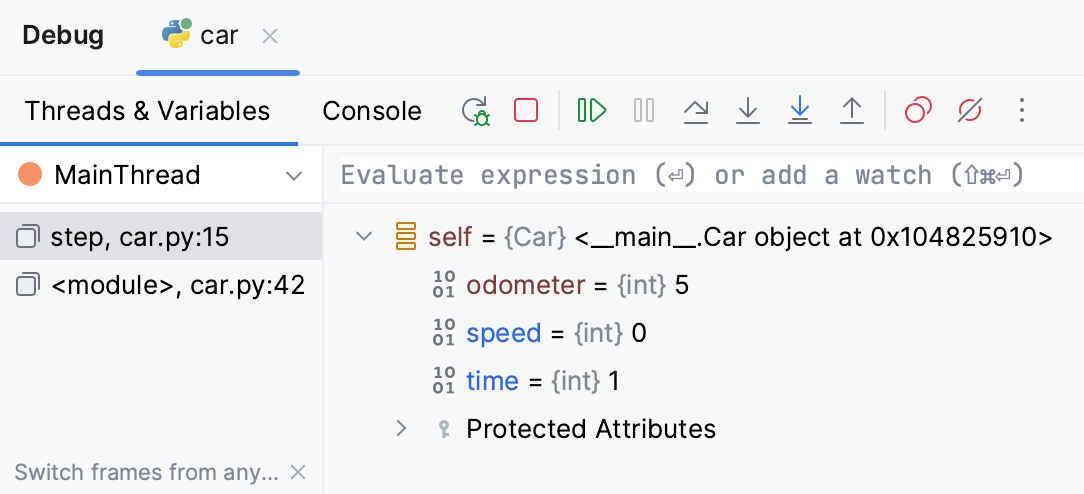Open the More options menu
The image size is (1084, 494).
tap(1021, 110)
